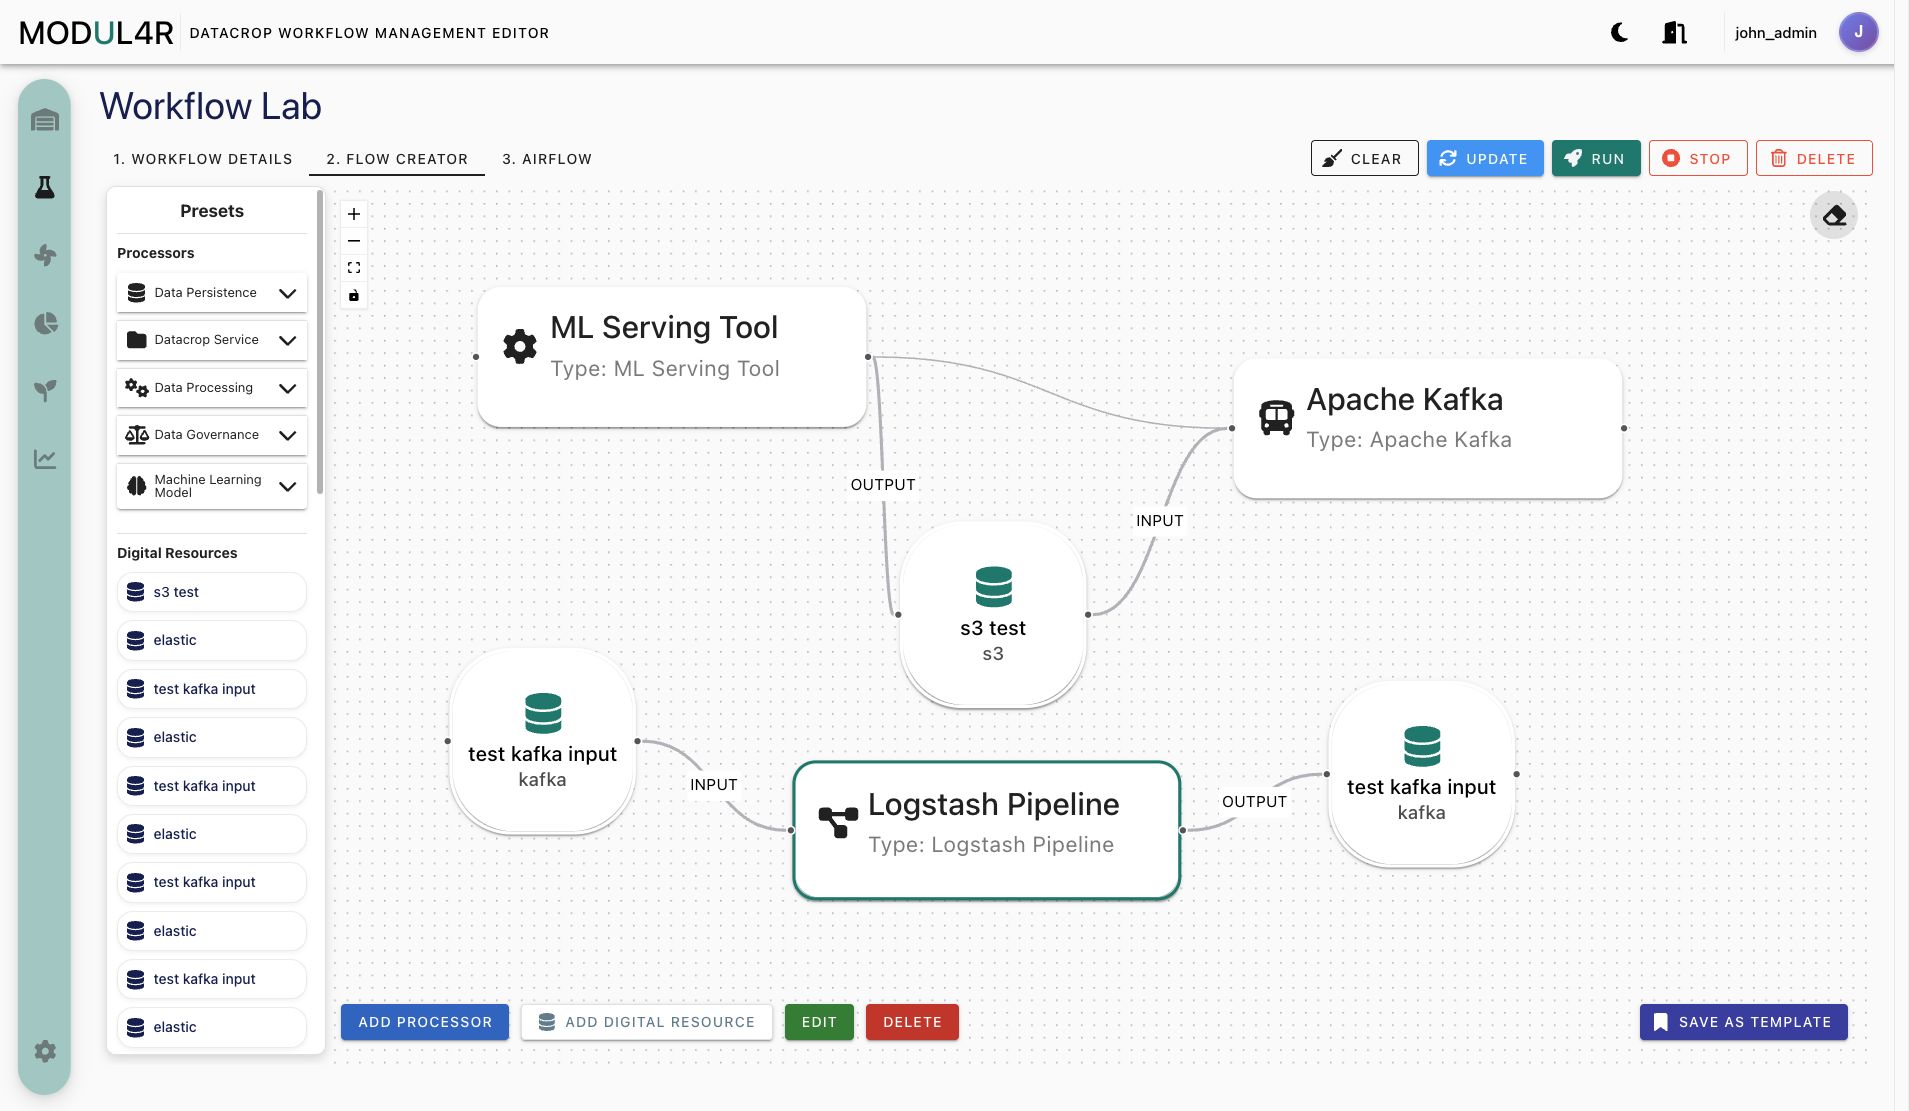Open the J user avatar
1909x1111 pixels.
(x=1858, y=32)
